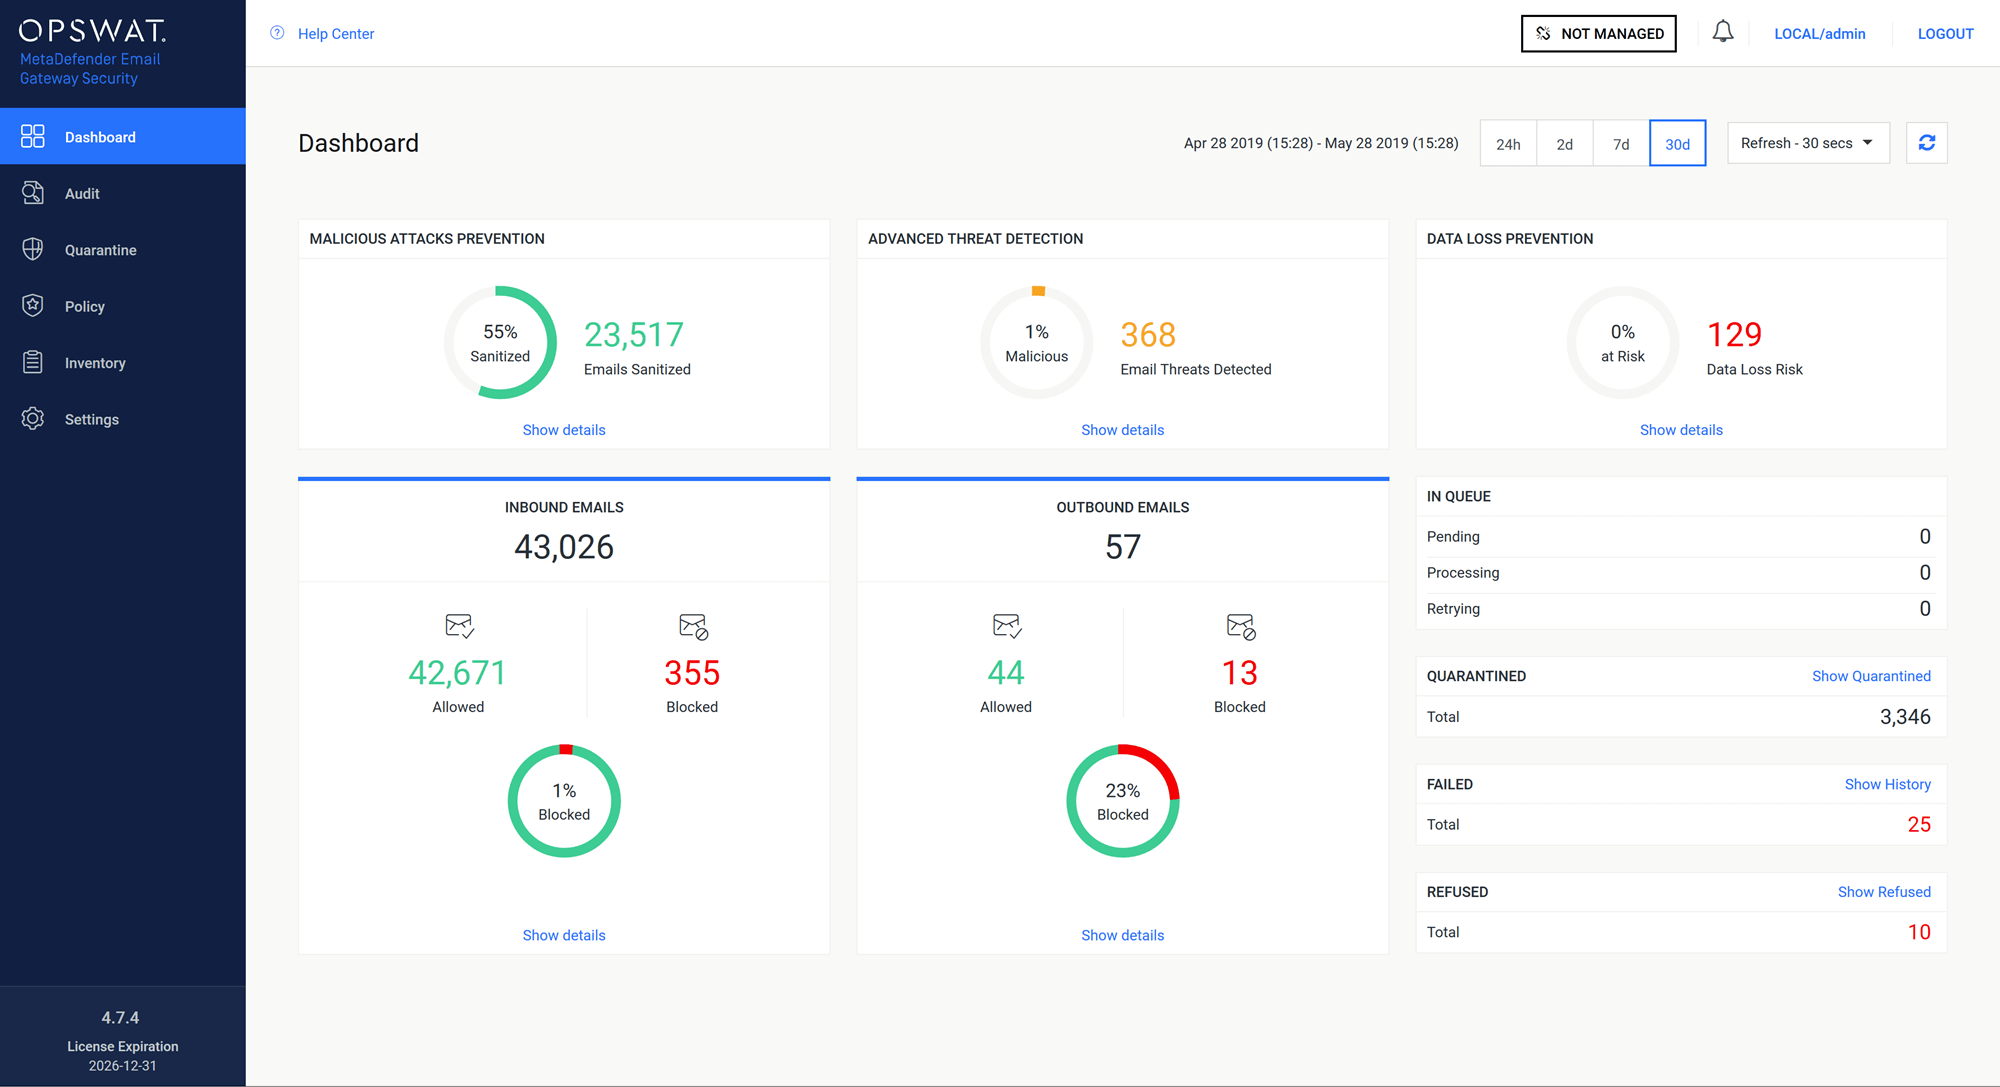Select the 24h time range option
This screenshot has width=2000, height=1087.
(1508, 144)
